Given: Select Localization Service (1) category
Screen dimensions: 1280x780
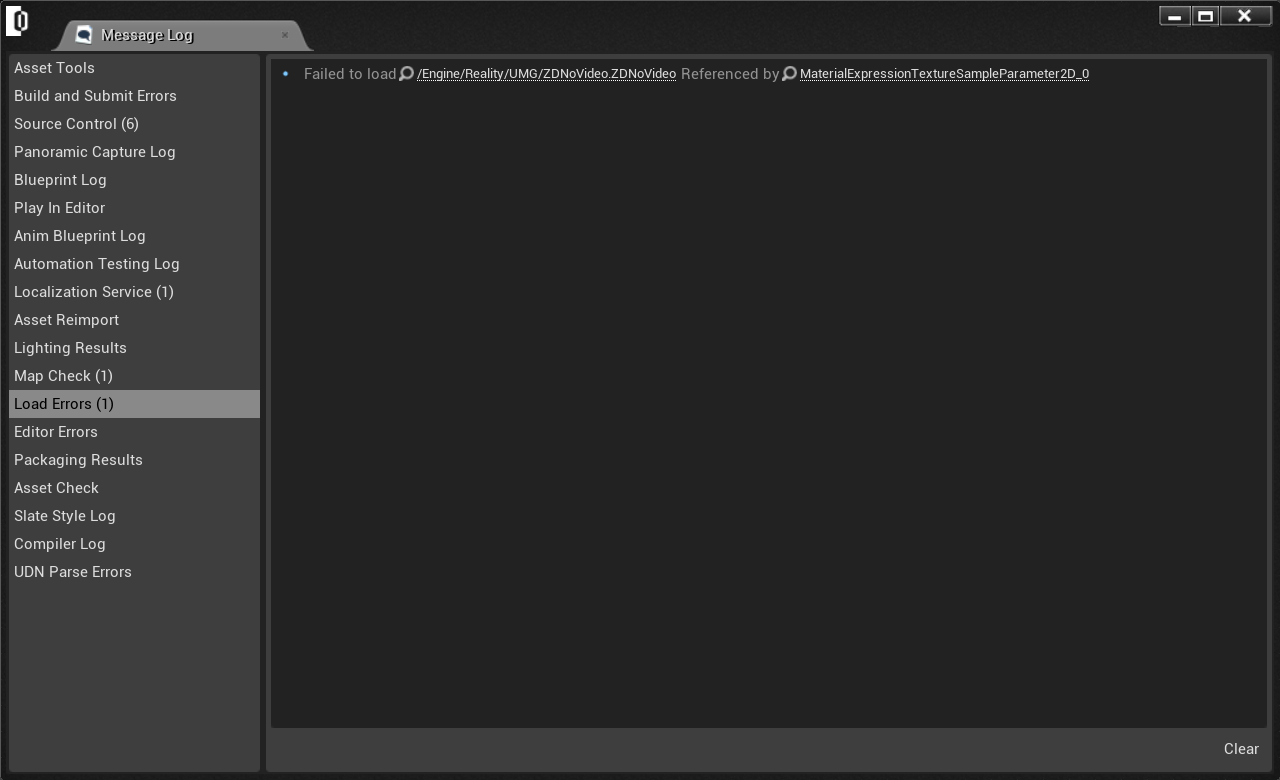Looking at the screenshot, I should tap(94, 292).
